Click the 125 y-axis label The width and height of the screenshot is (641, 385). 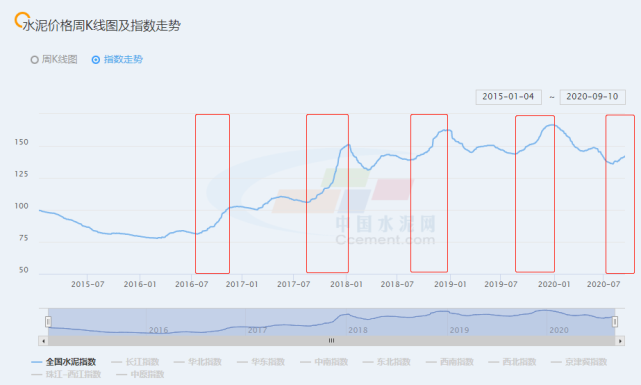(22, 174)
